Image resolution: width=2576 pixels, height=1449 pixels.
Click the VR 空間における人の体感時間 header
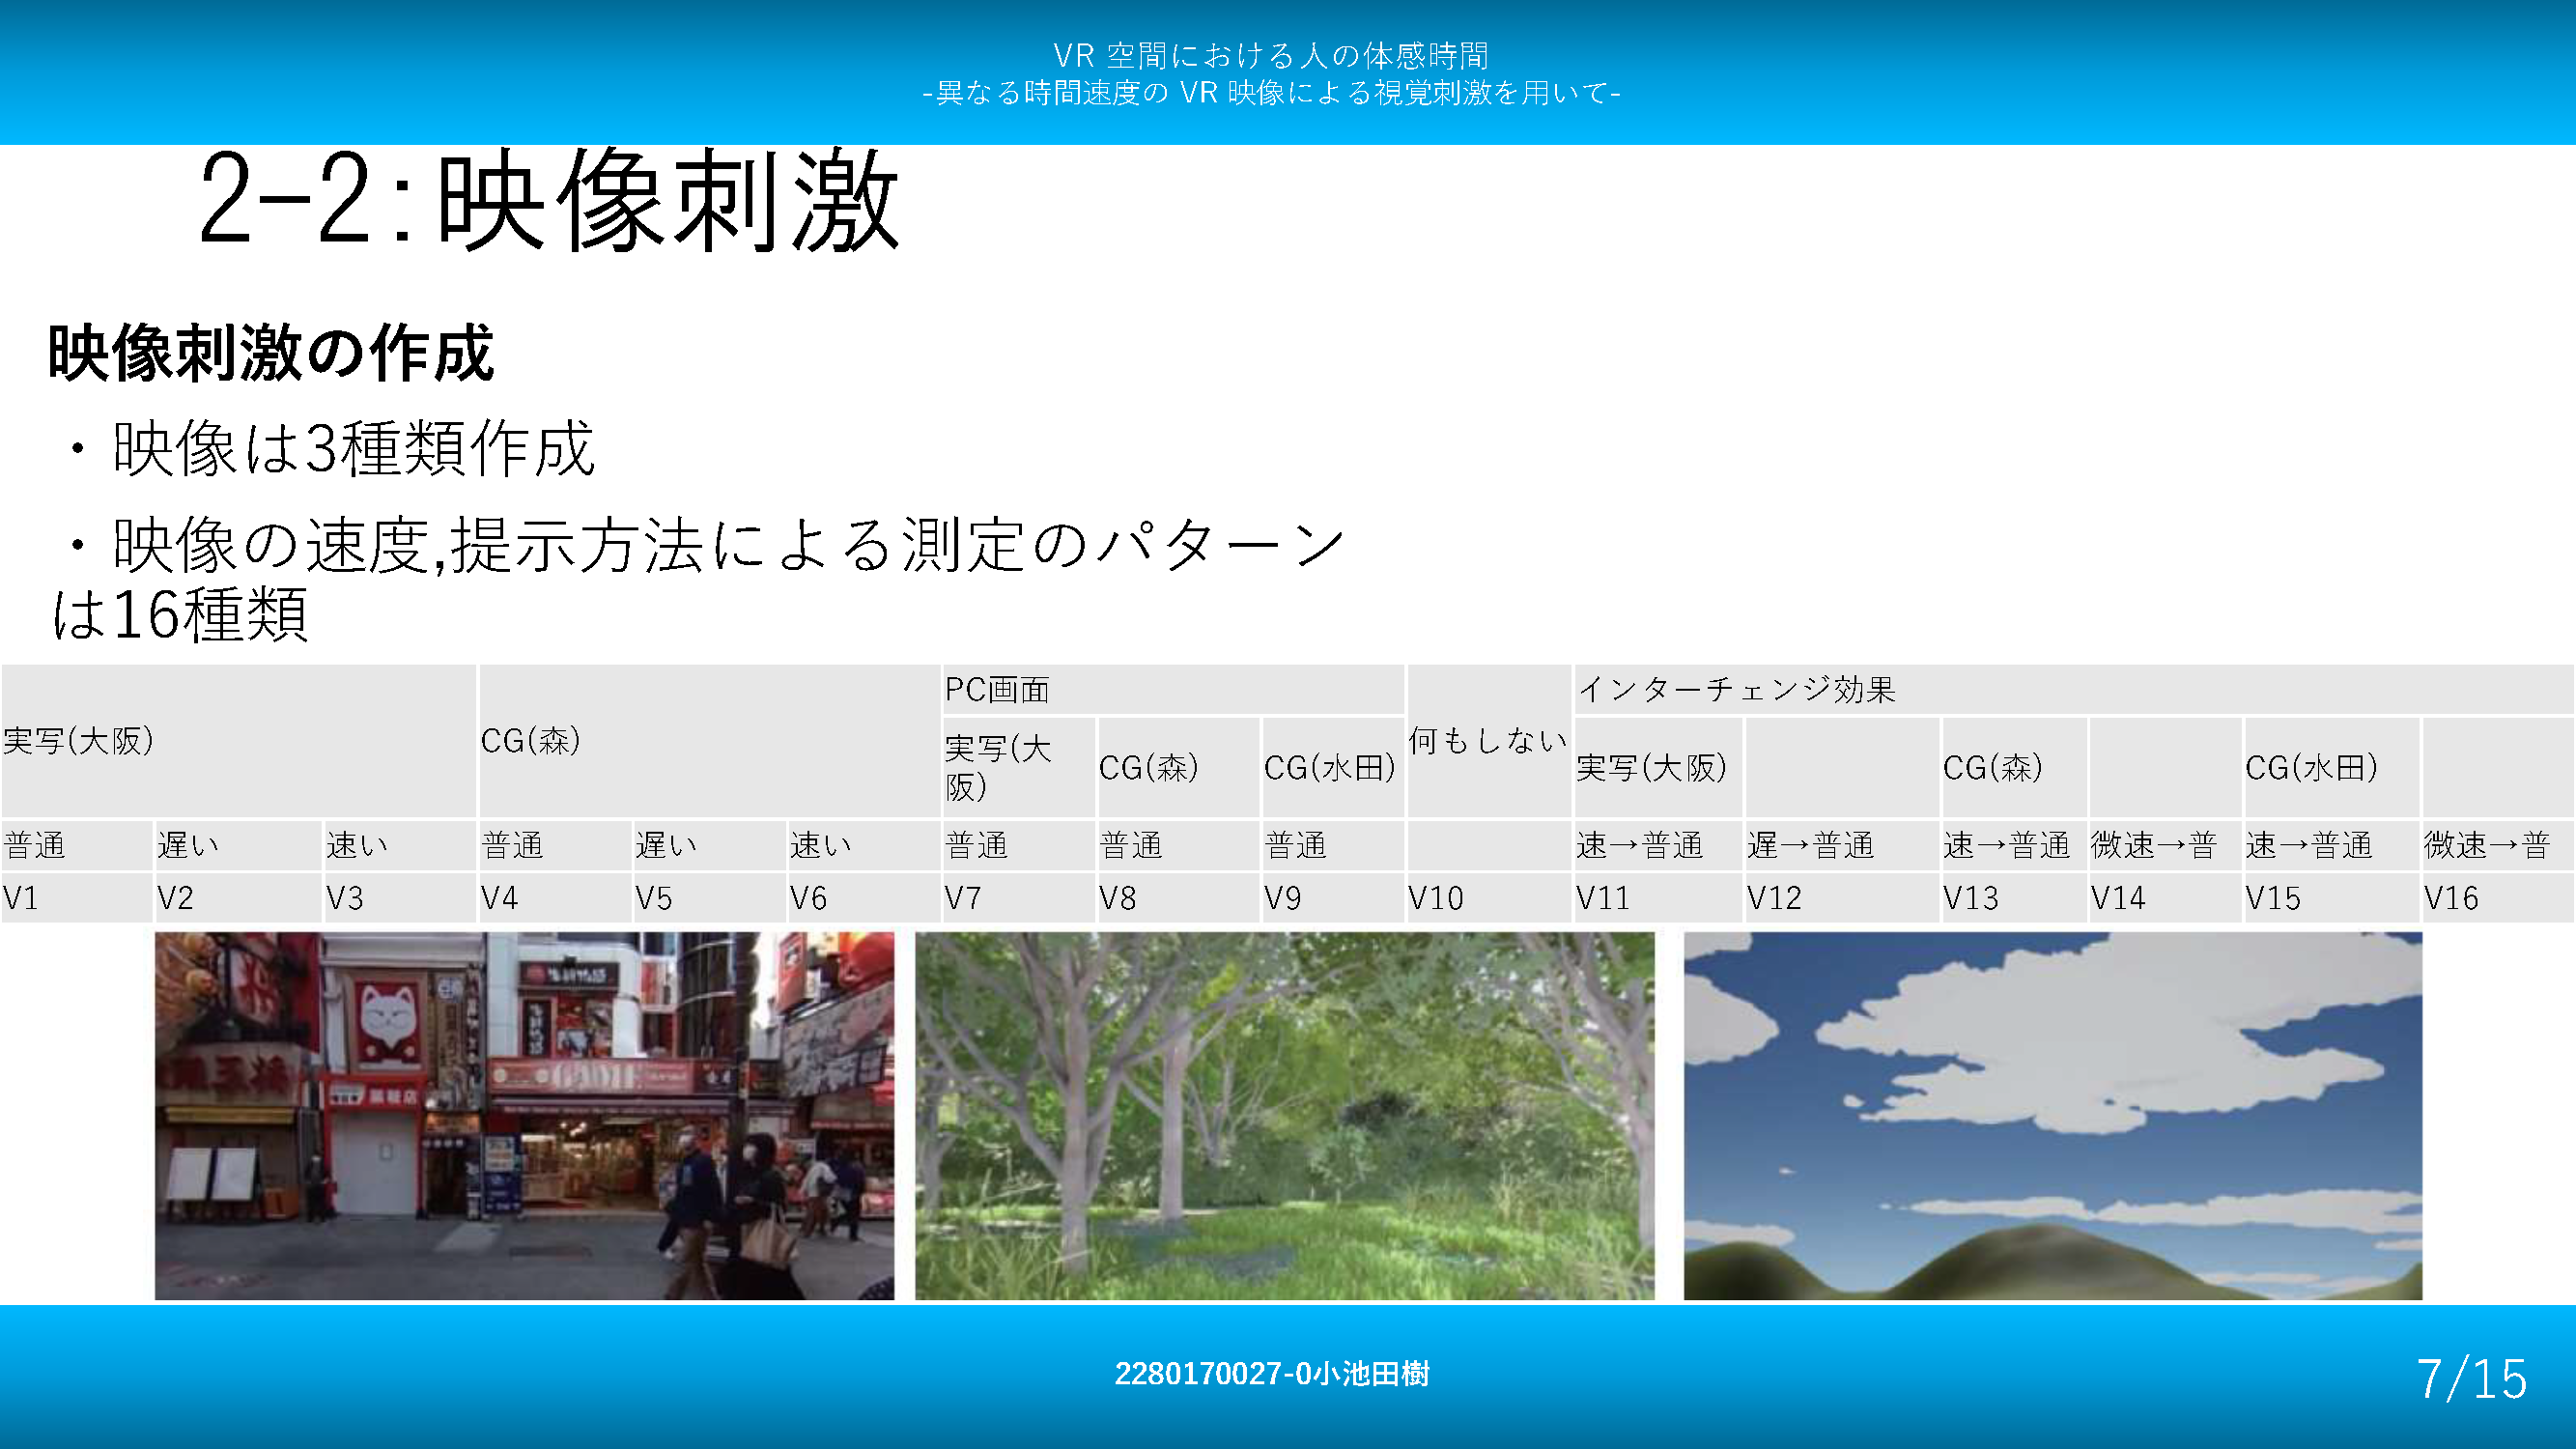[1270, 55]
